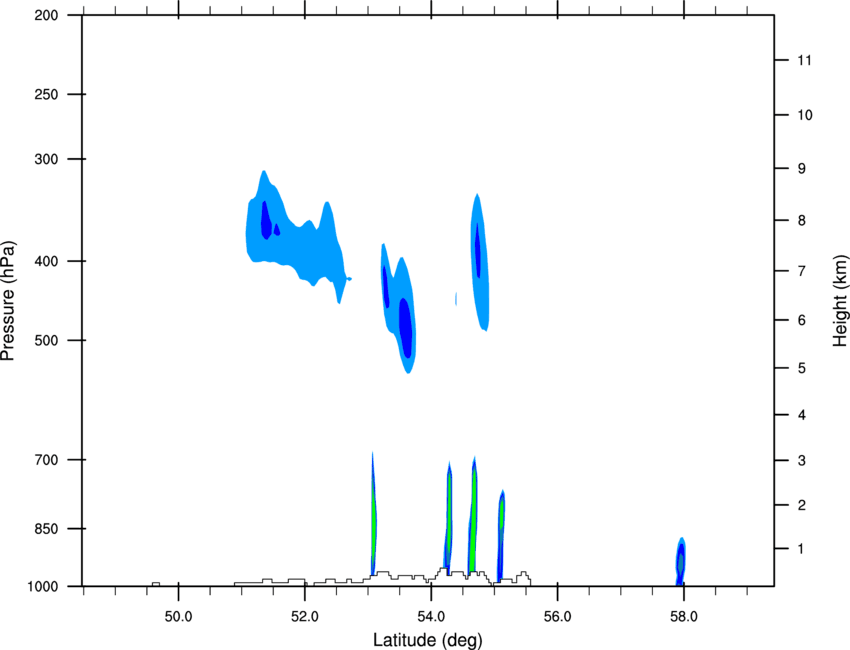Click the dark-blue core near 500 hPa
850x650 pixels.
(405, 325)
